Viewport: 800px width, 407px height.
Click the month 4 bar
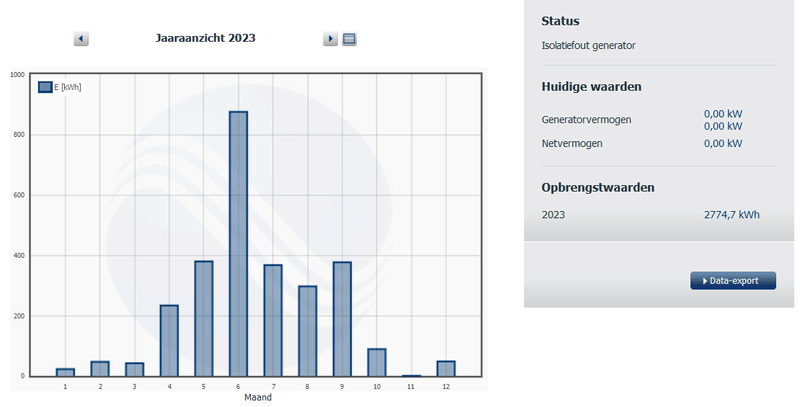coord(169,341)
